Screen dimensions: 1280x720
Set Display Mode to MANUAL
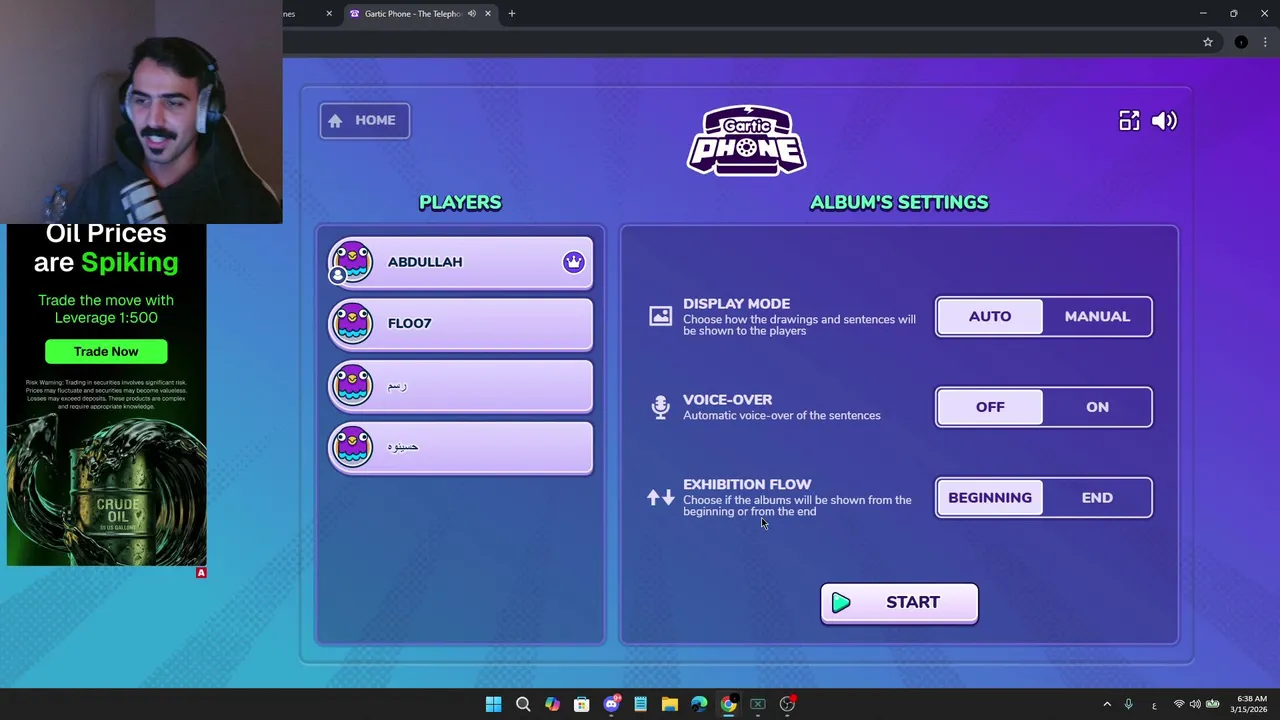(x=1097, y=316)
